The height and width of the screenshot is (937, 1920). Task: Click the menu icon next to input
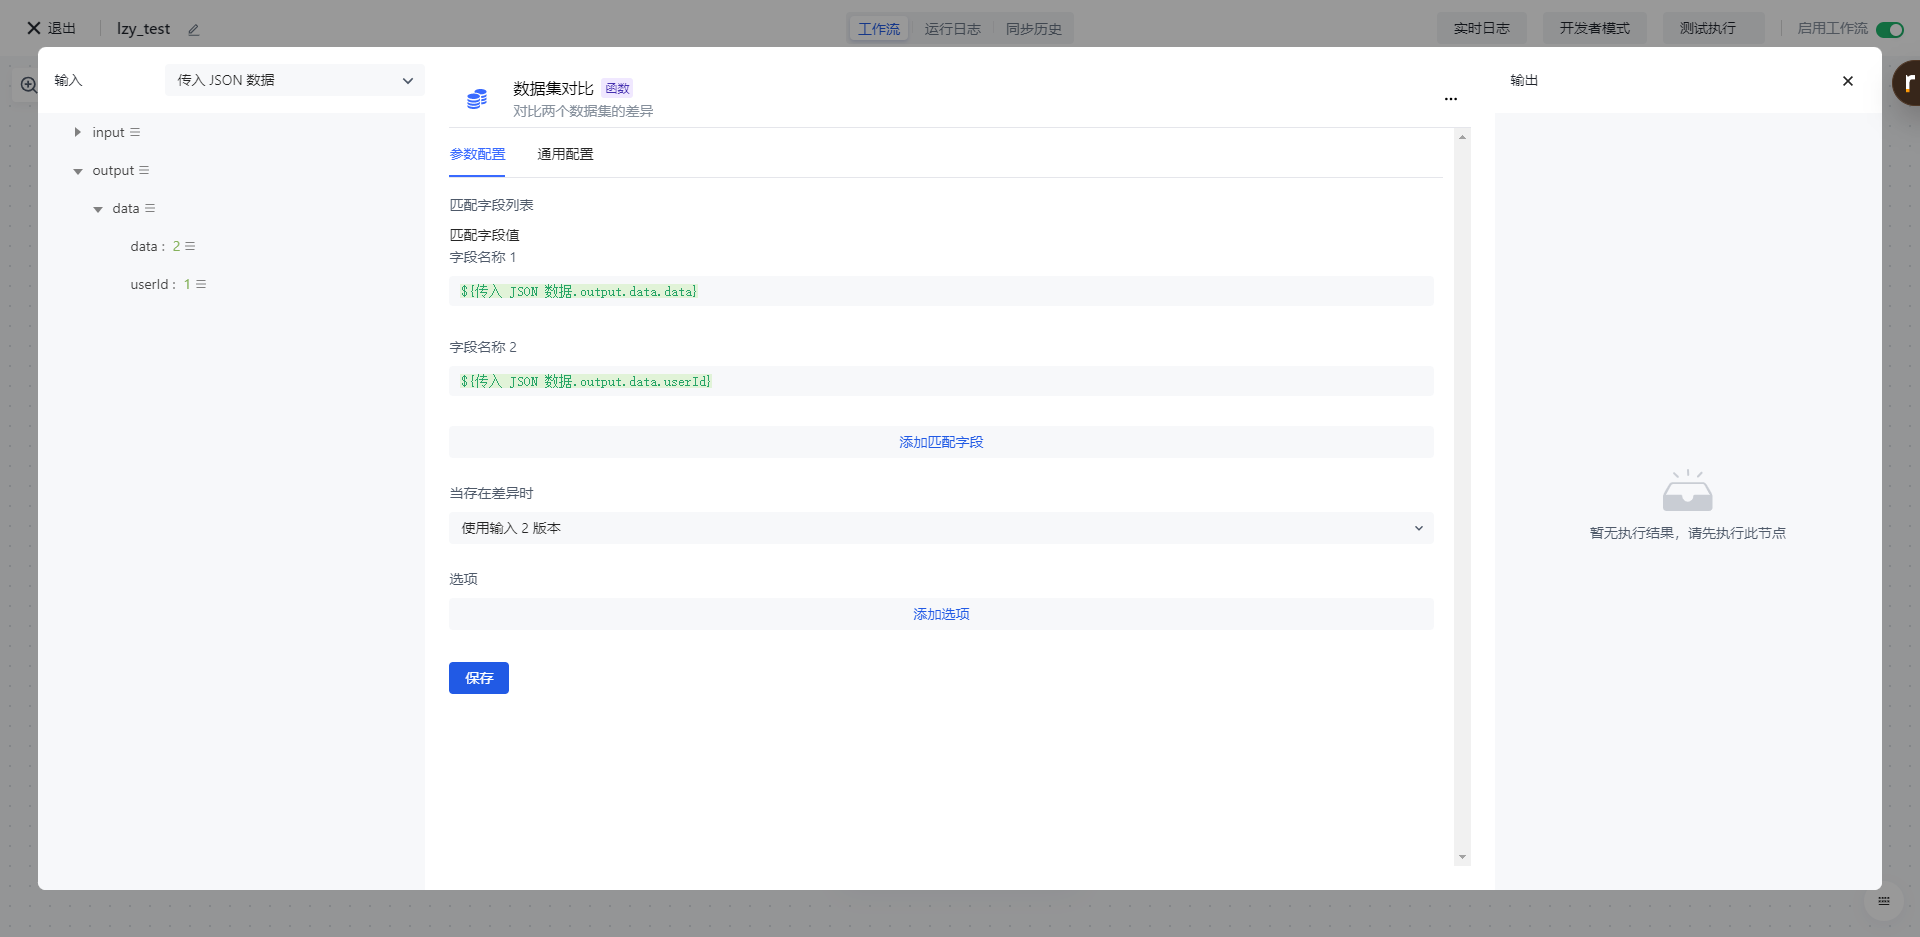click(x=135, y=132)
